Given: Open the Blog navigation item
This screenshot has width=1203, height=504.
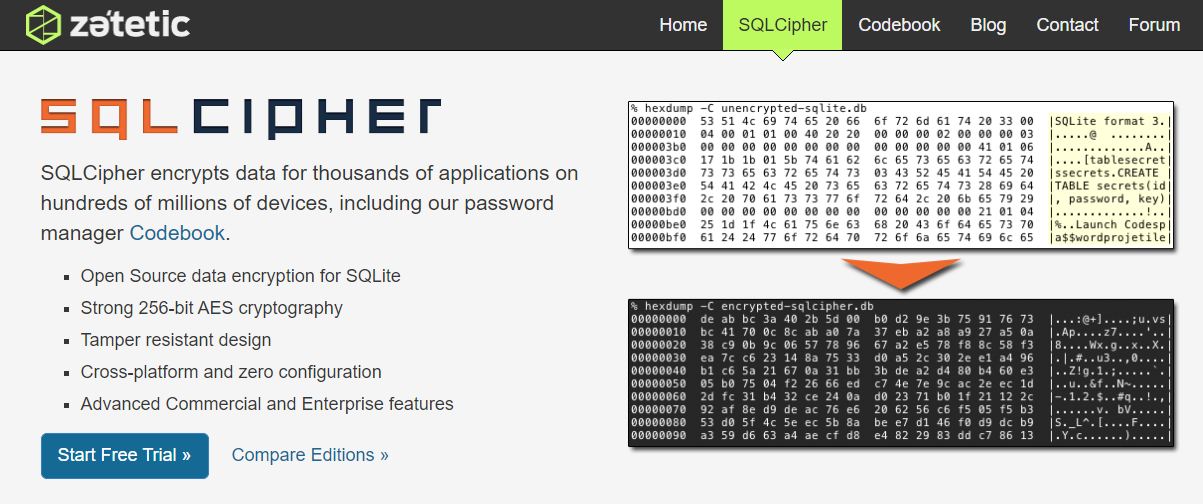Looking at the screenshot, I should 988,25.
